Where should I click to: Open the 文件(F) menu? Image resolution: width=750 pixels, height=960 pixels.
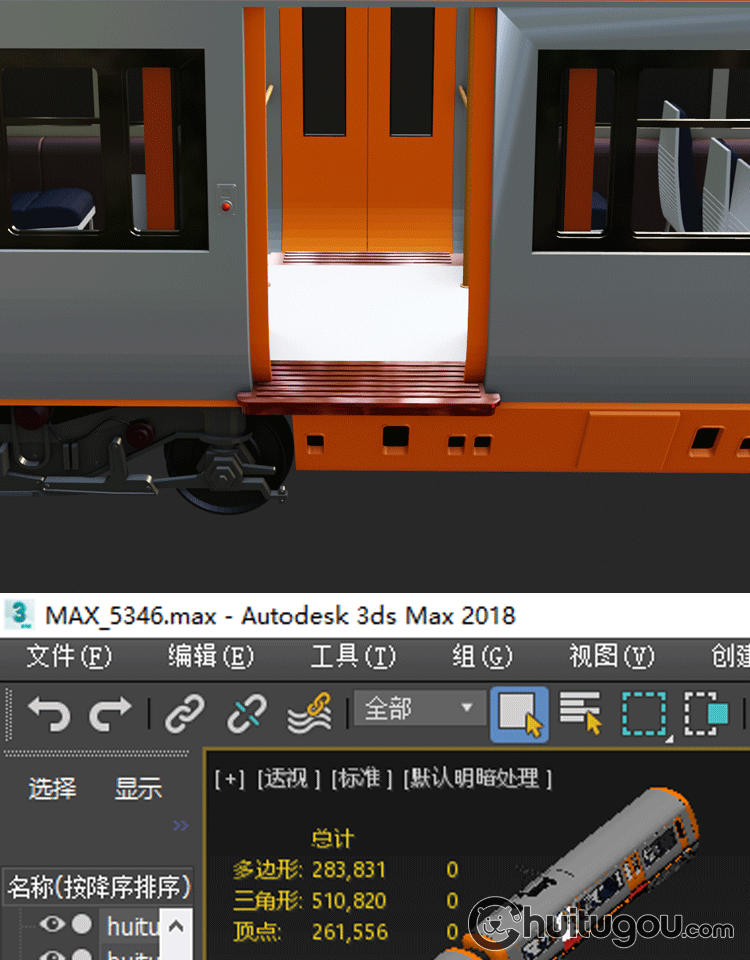69,657
